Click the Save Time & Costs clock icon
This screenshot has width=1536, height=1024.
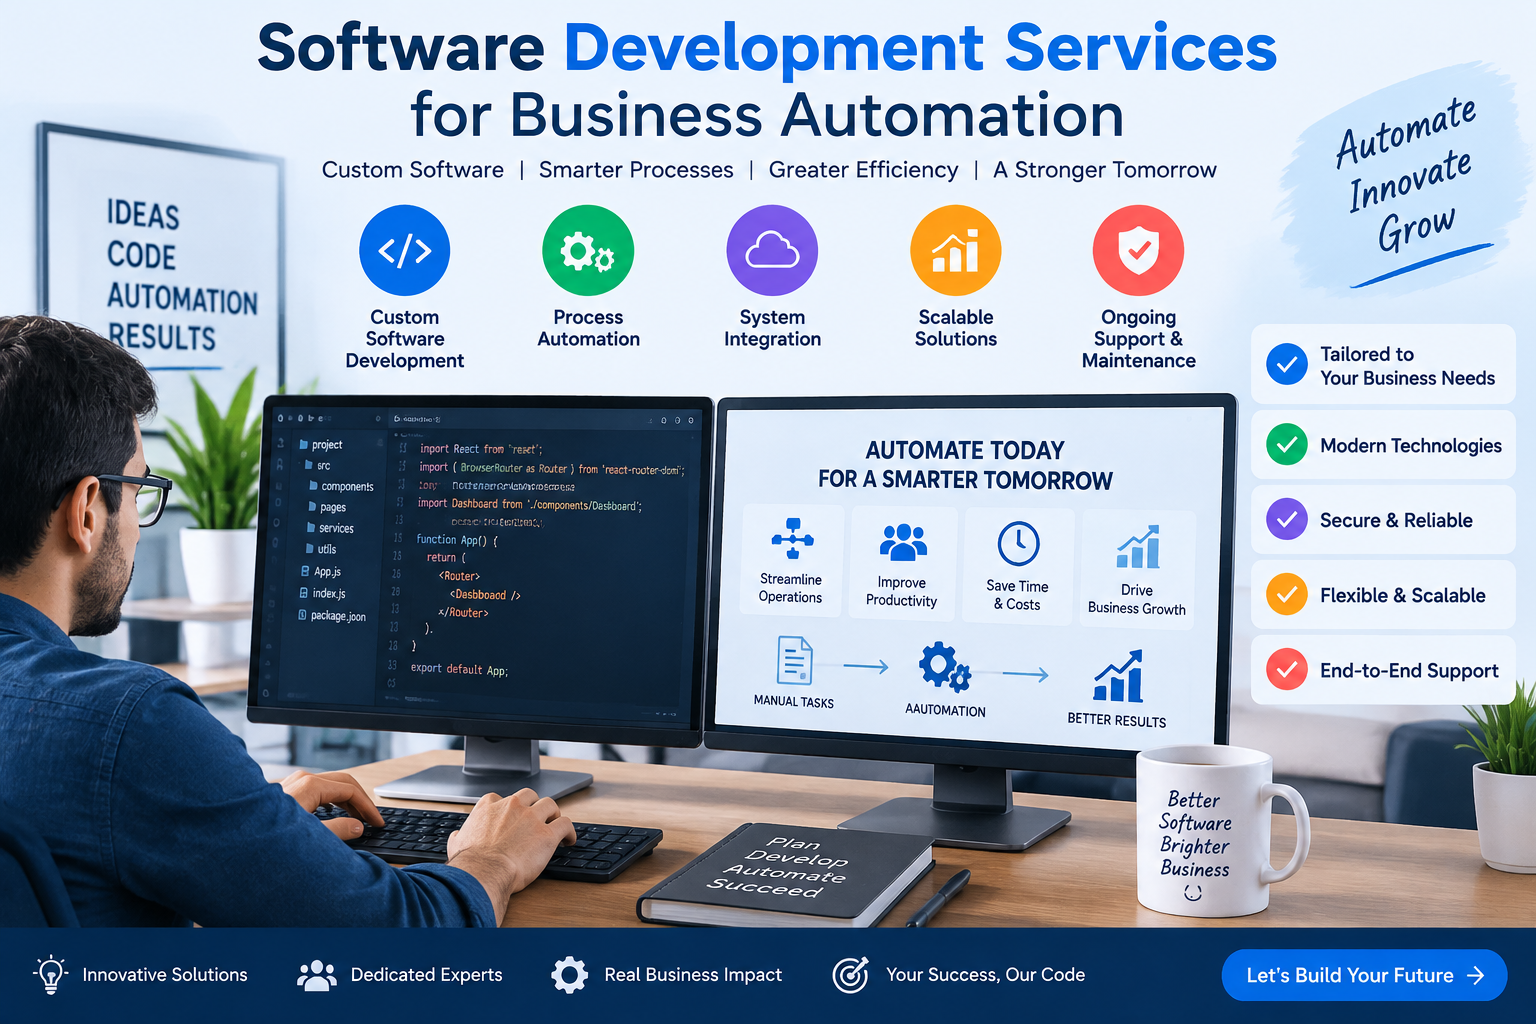(x=1018, y=543)
